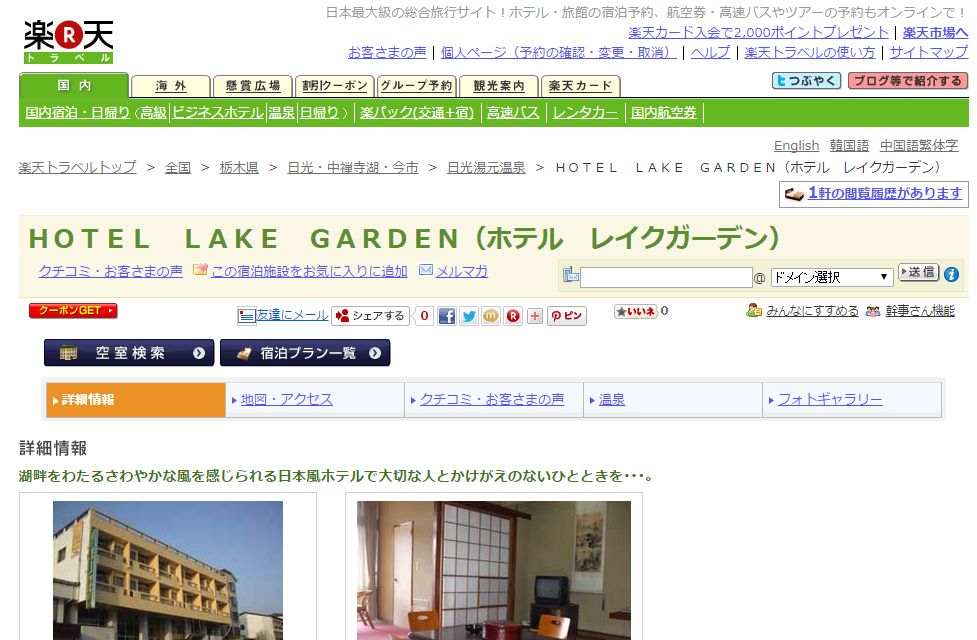Go to the 地図・アクセス tab
The image size is (977, 640).
click(315, 400)
